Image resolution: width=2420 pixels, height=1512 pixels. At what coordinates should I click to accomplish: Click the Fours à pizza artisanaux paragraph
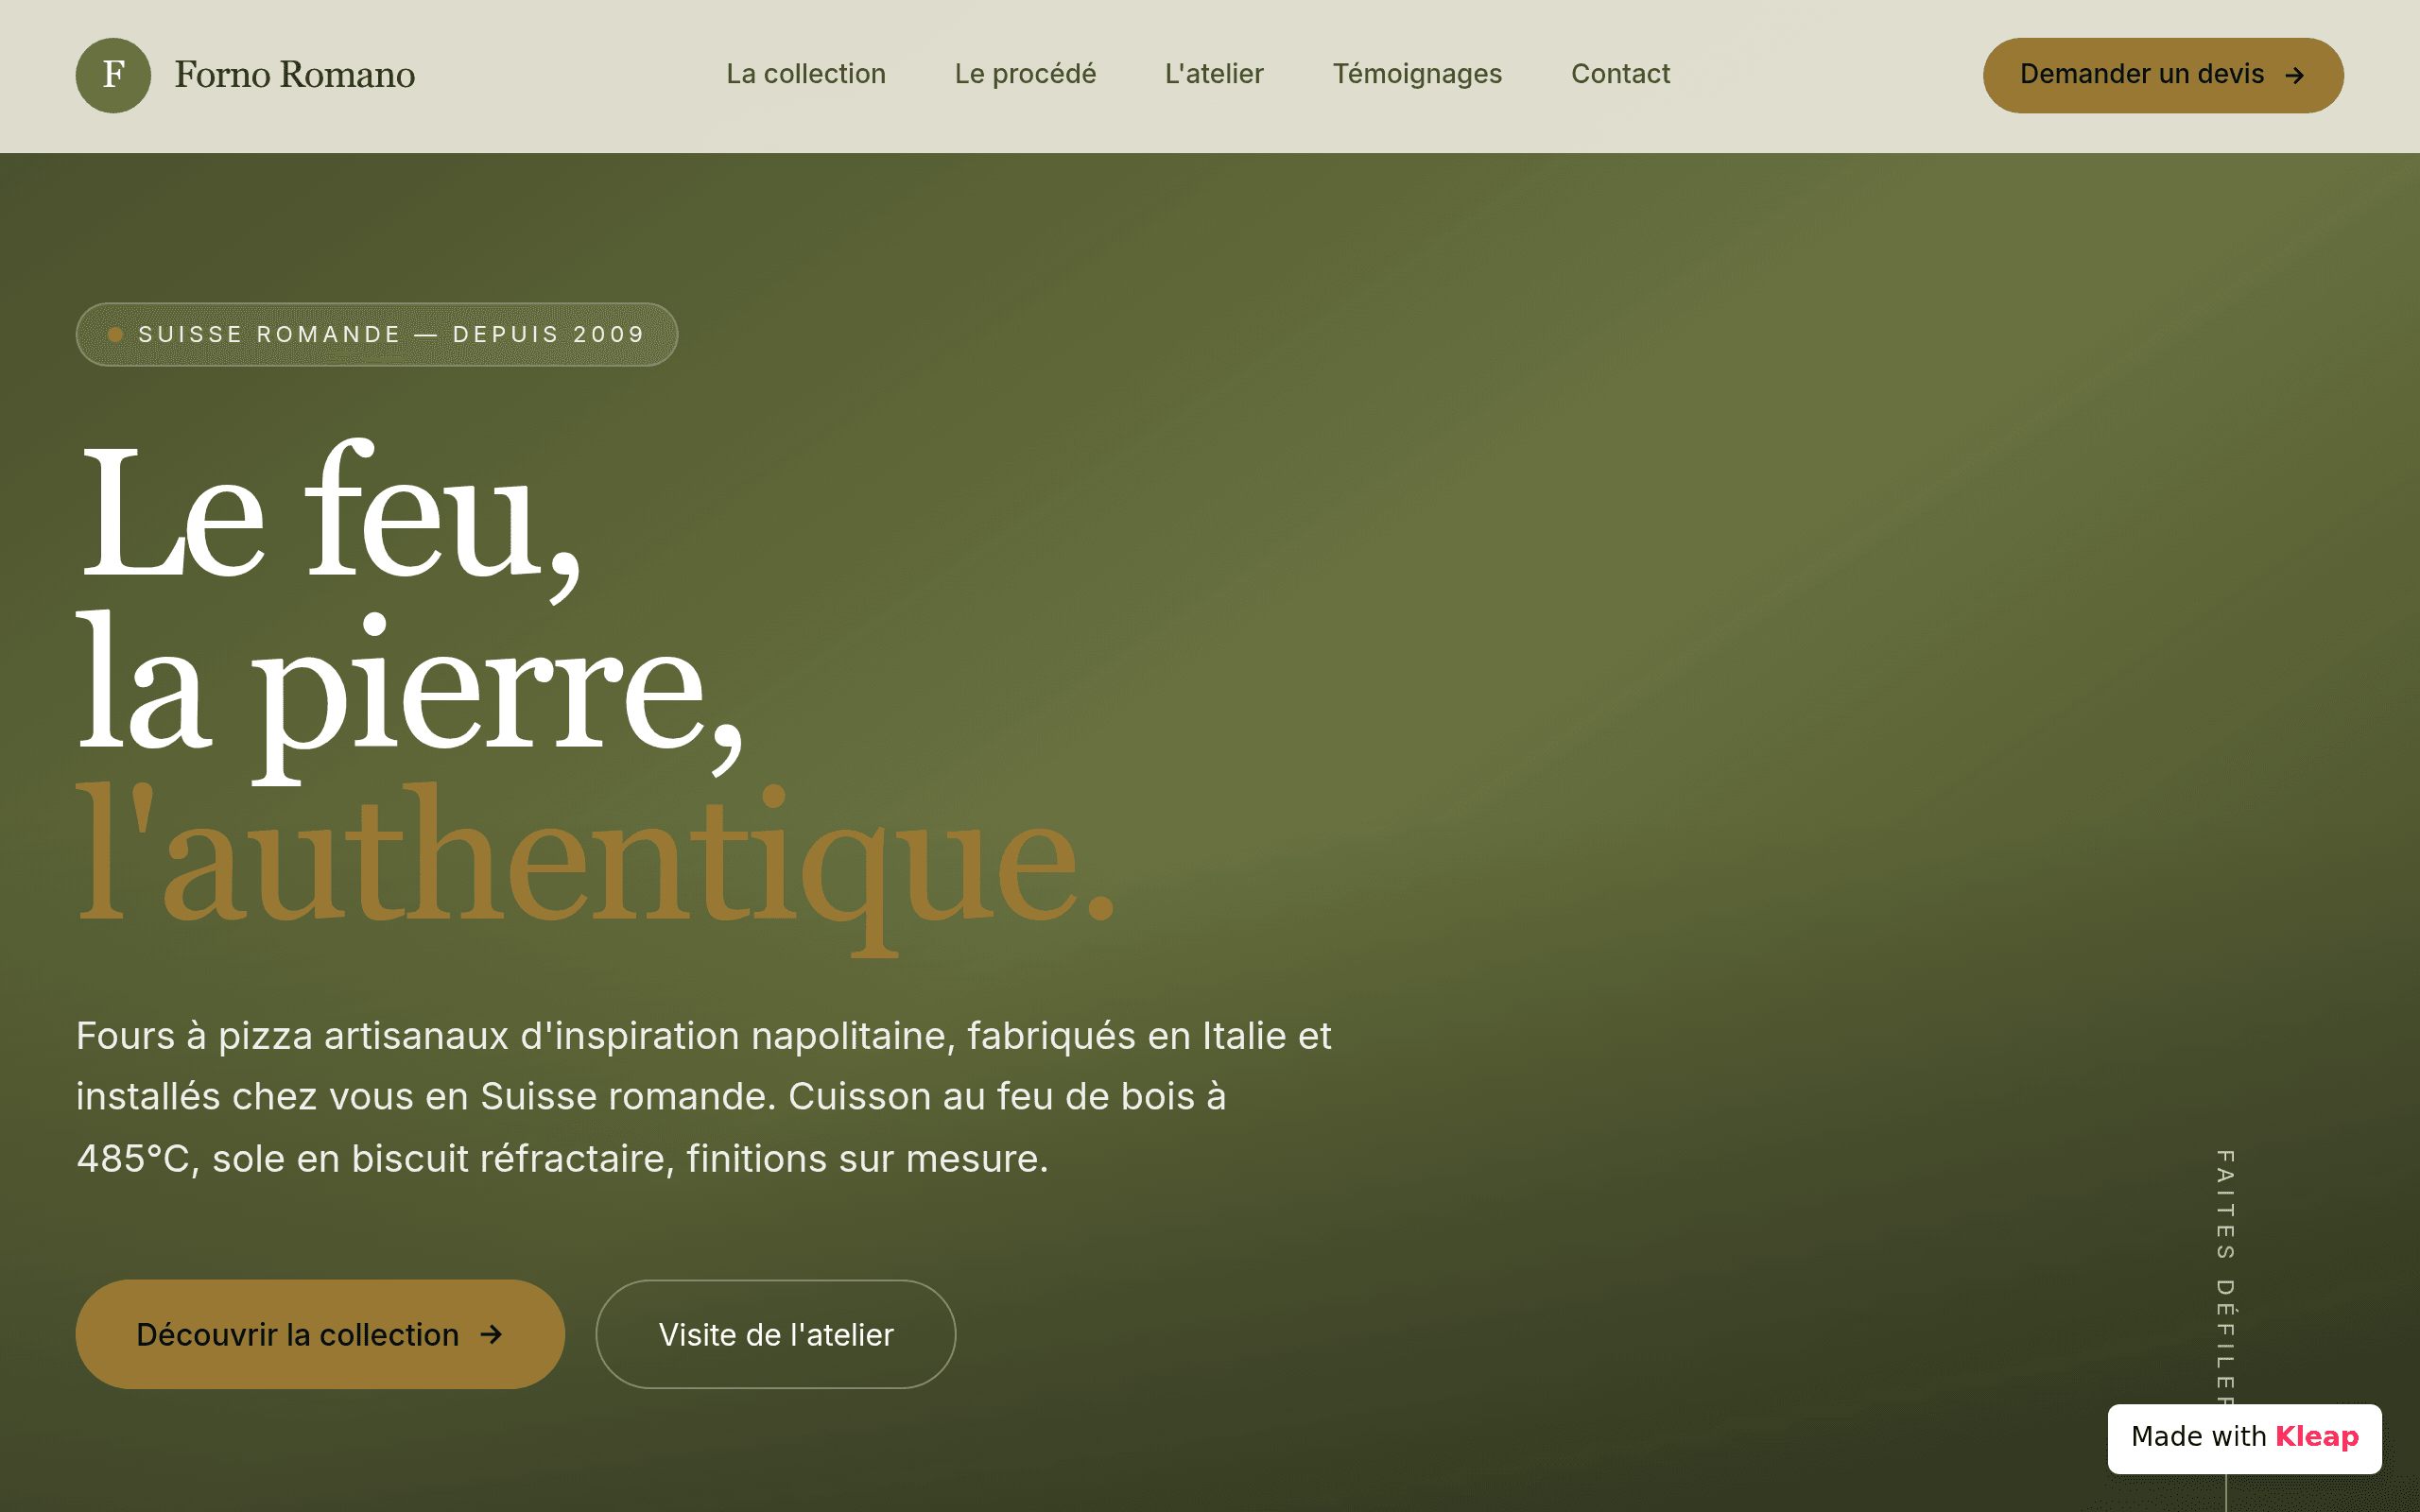[x=704, y=1097]
